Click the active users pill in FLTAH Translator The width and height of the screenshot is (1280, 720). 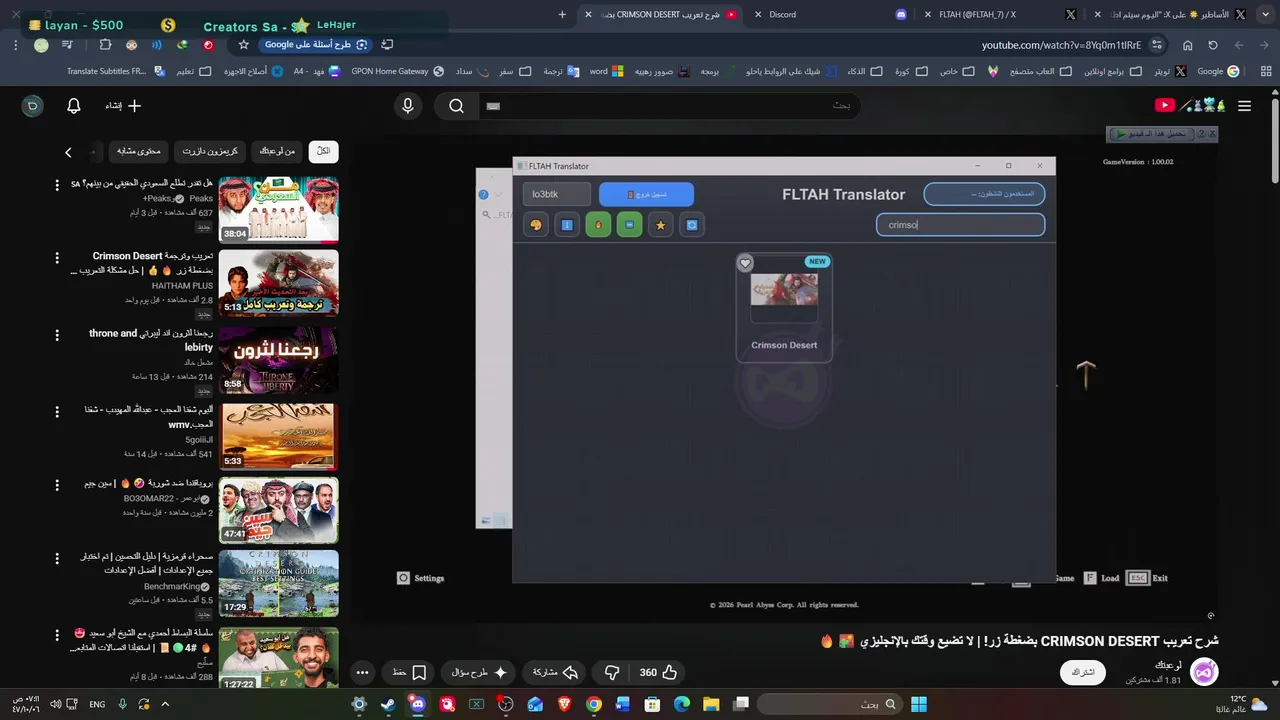point(984,194)
